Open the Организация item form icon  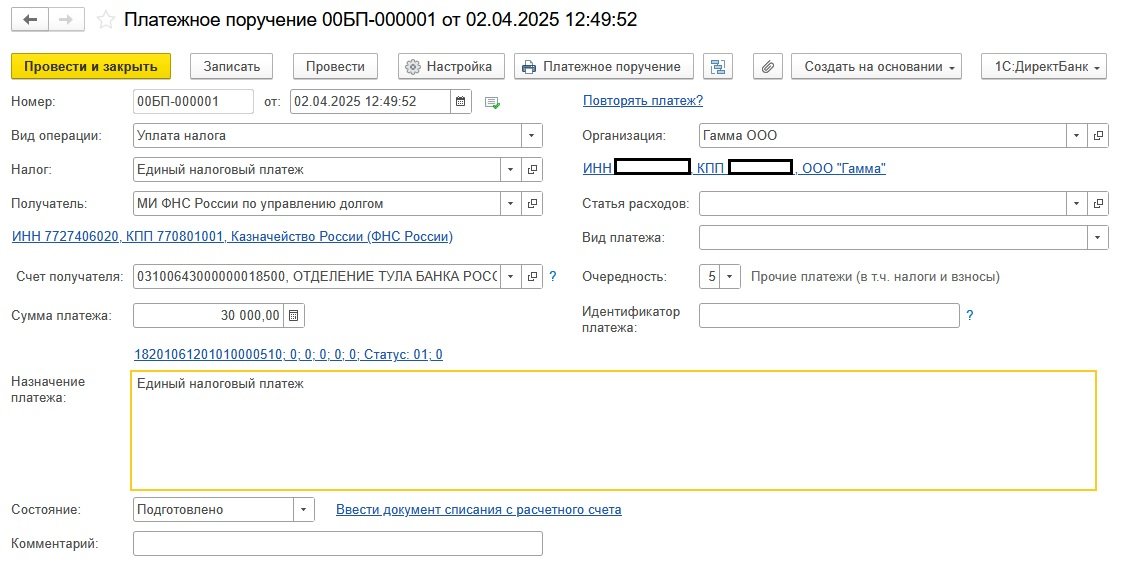[x=1098, y=136]
